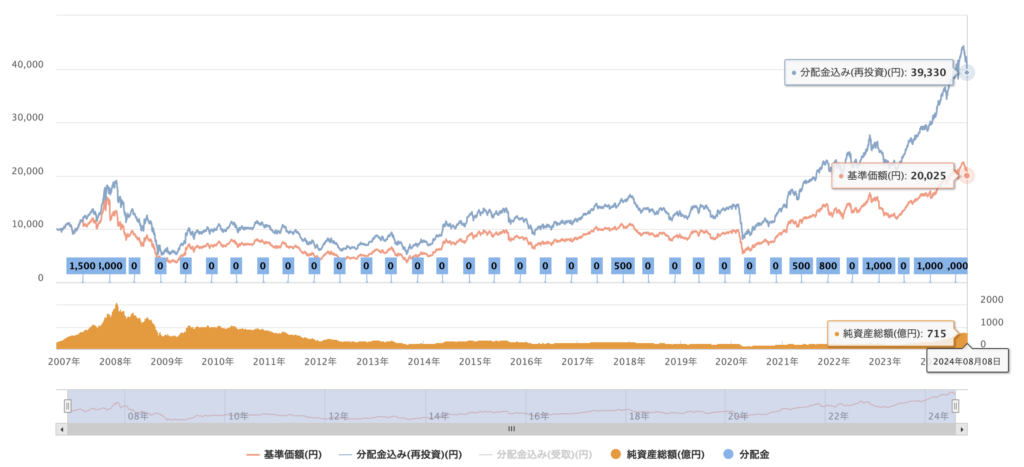Click the scrollbar thumb grip in center
The width and height of the screenshot is (1024, 467).
click(x=512, y=429)
